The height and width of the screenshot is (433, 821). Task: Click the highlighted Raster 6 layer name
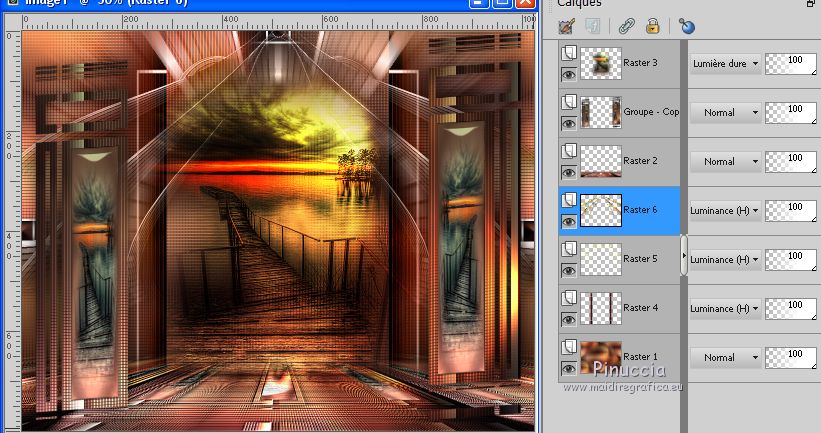tap(640, 210)
